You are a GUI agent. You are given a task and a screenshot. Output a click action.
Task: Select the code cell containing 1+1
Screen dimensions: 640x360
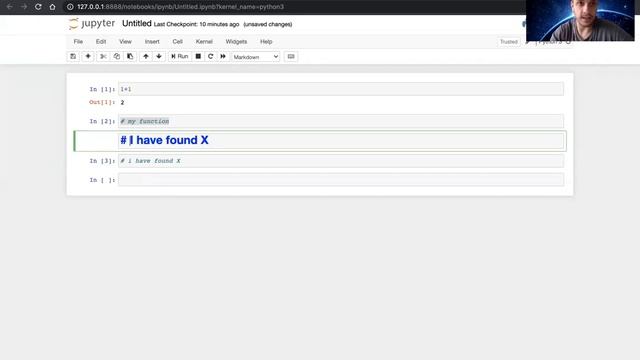coord(341,89)
